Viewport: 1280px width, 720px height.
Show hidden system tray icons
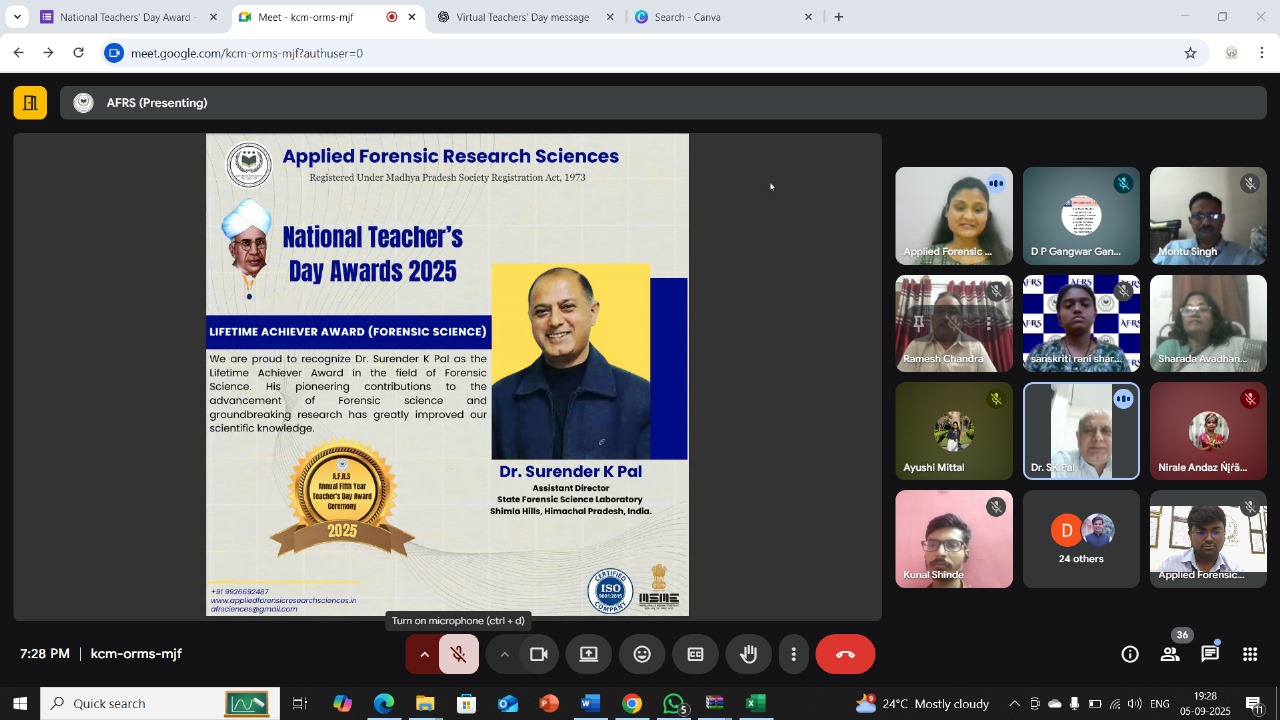[1014, 704]
